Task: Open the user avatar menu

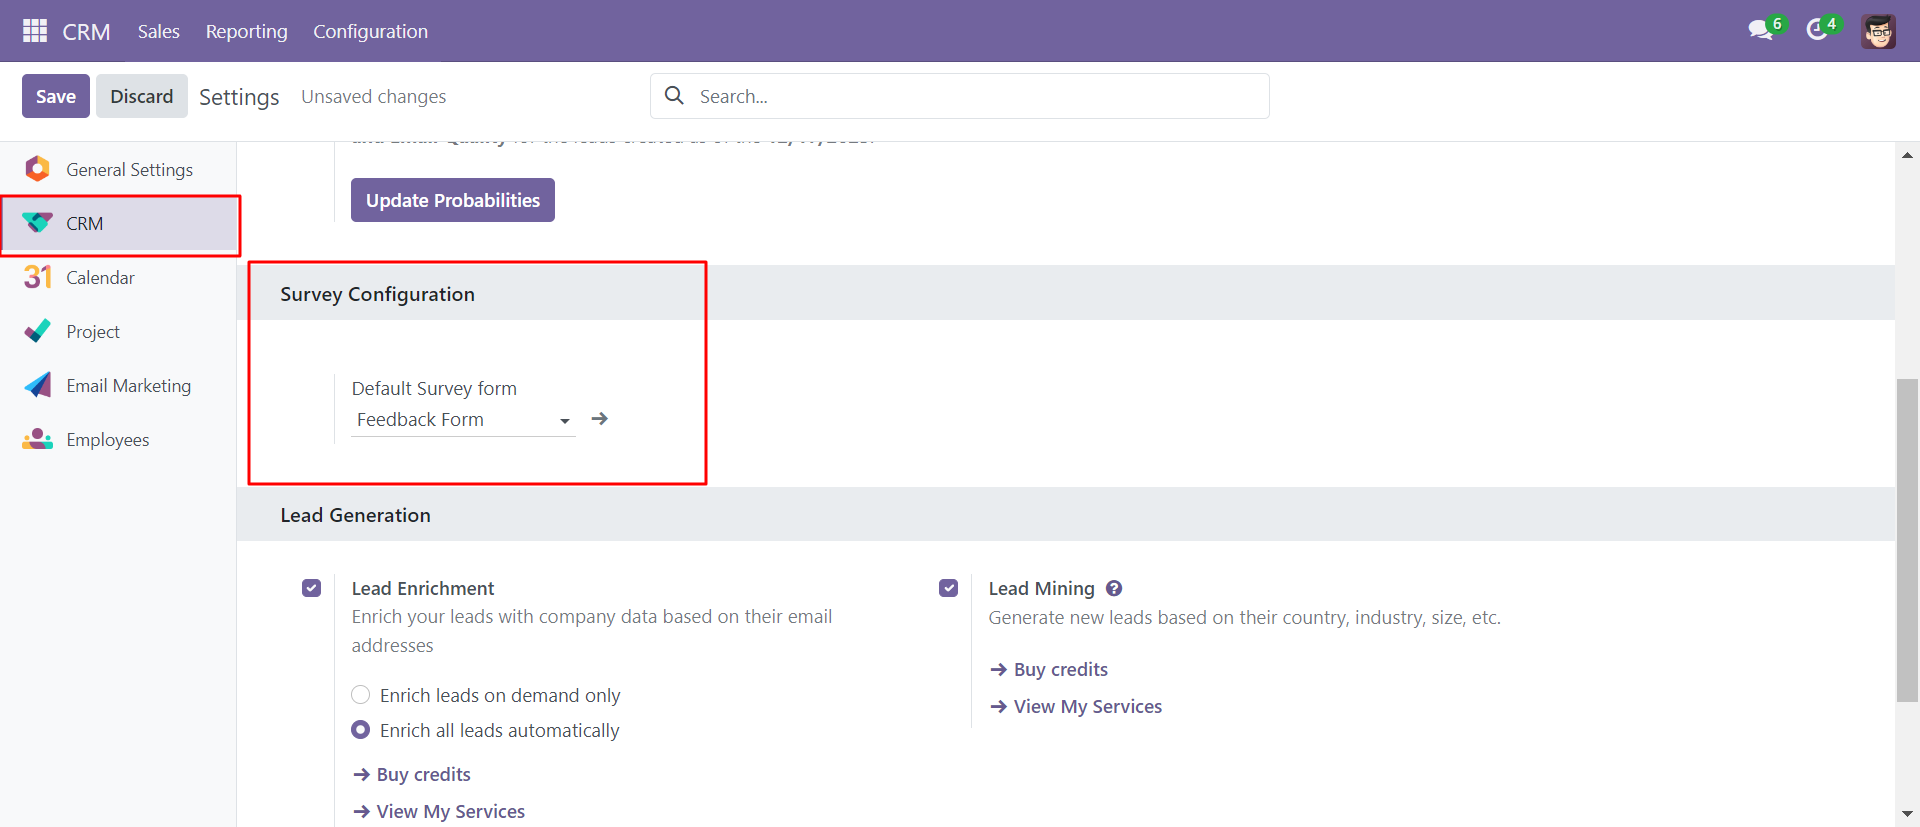Action: pyautogui.click(x=1879, y=31)
